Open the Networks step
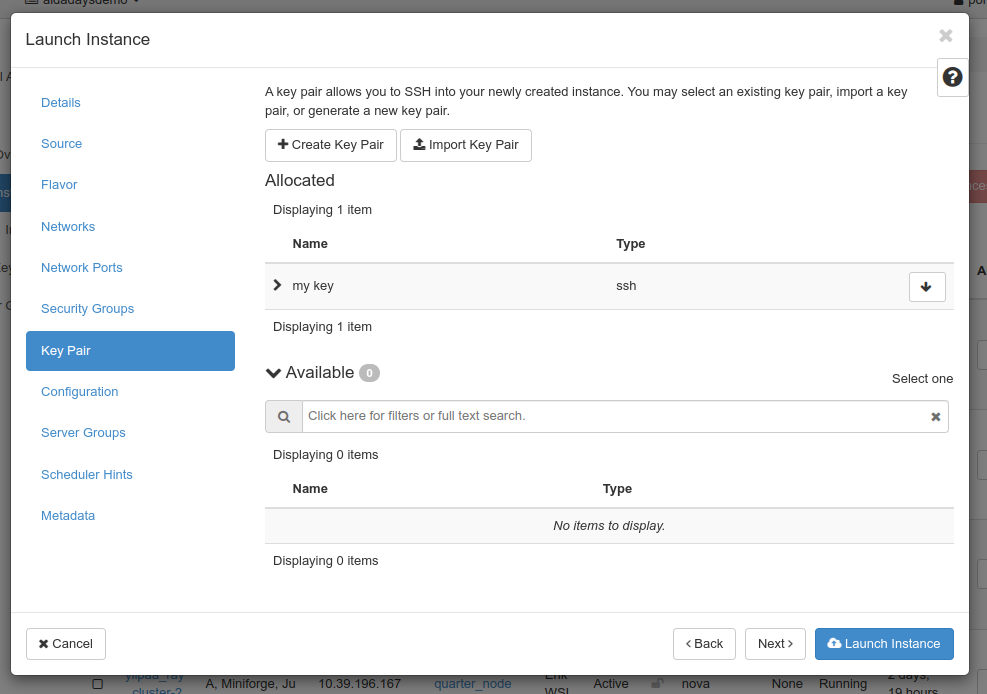This screenshot has width=987, height=694. click(x=68, y=227)
